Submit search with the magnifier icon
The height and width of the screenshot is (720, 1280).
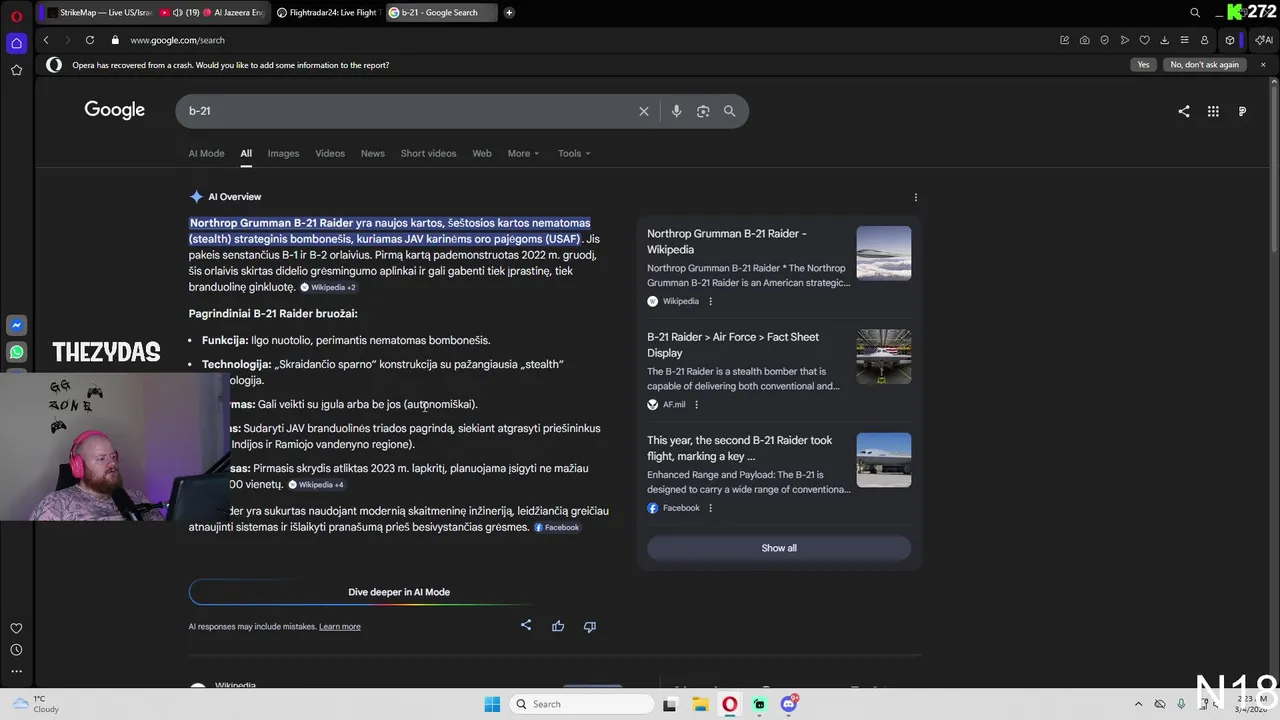tap(729, 111)
